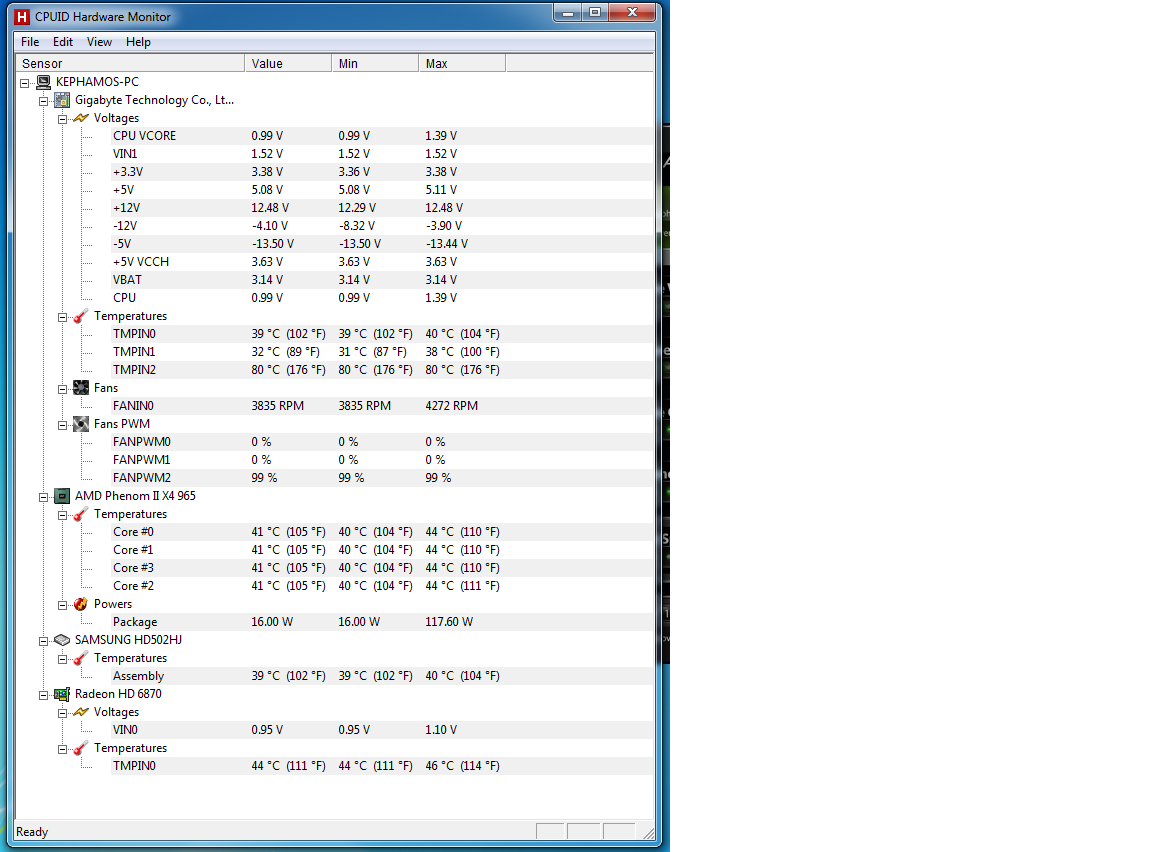1152x852 pixels.
Task: Collapse the Fans group
Action: (62, 389)
